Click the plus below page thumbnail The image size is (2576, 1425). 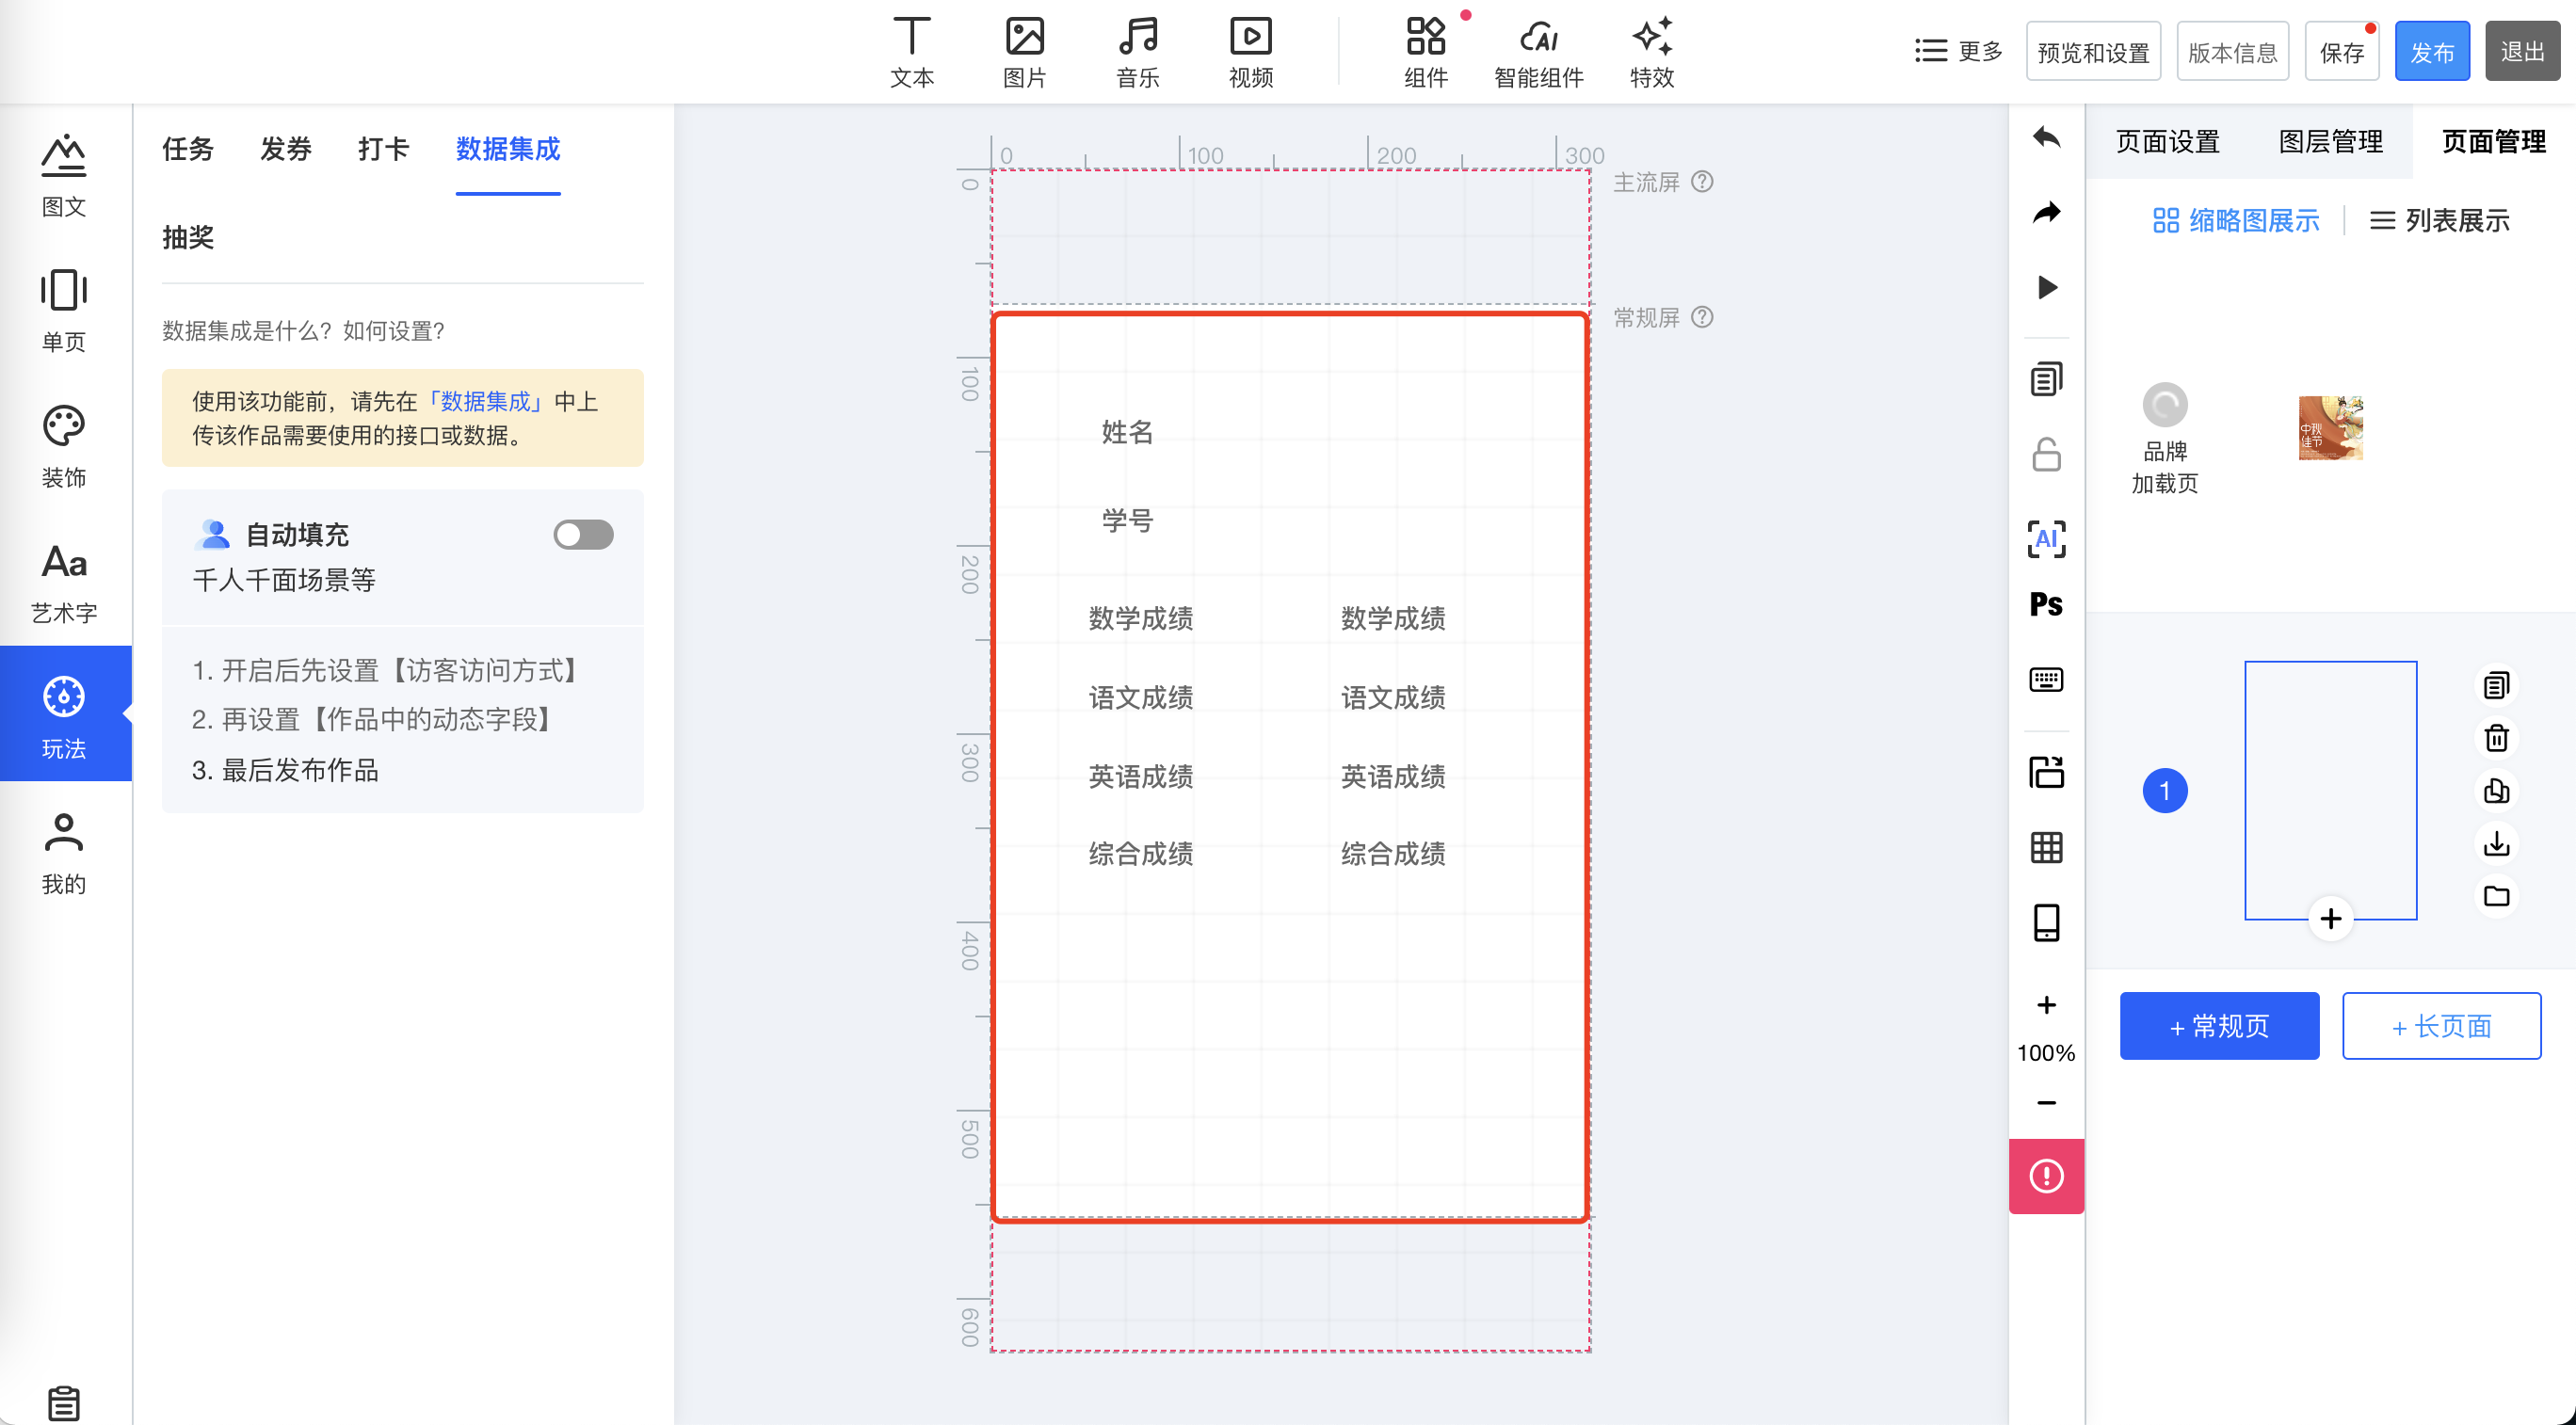(2330, 919)
